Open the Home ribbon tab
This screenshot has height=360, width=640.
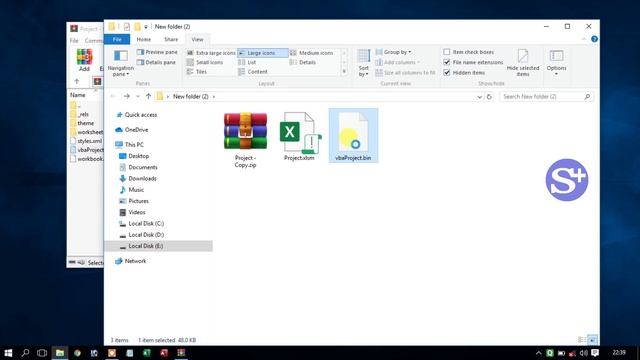coord(144,40)
